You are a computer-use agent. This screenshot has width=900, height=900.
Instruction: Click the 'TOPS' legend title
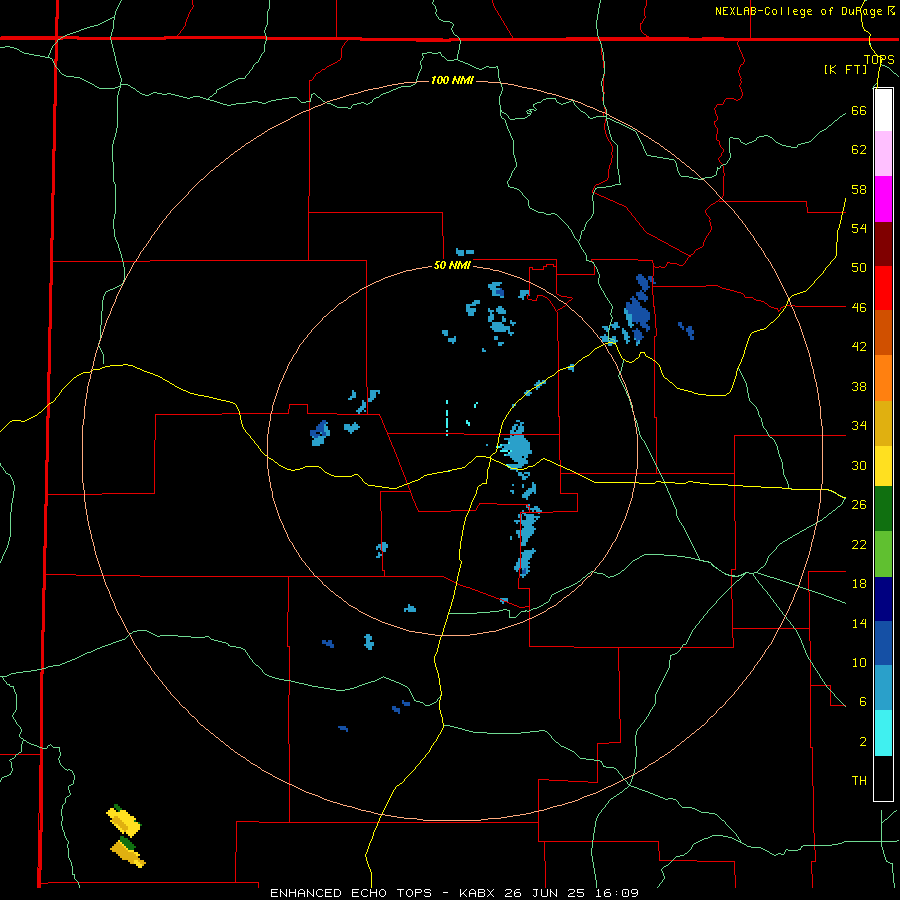pos(879,60)
